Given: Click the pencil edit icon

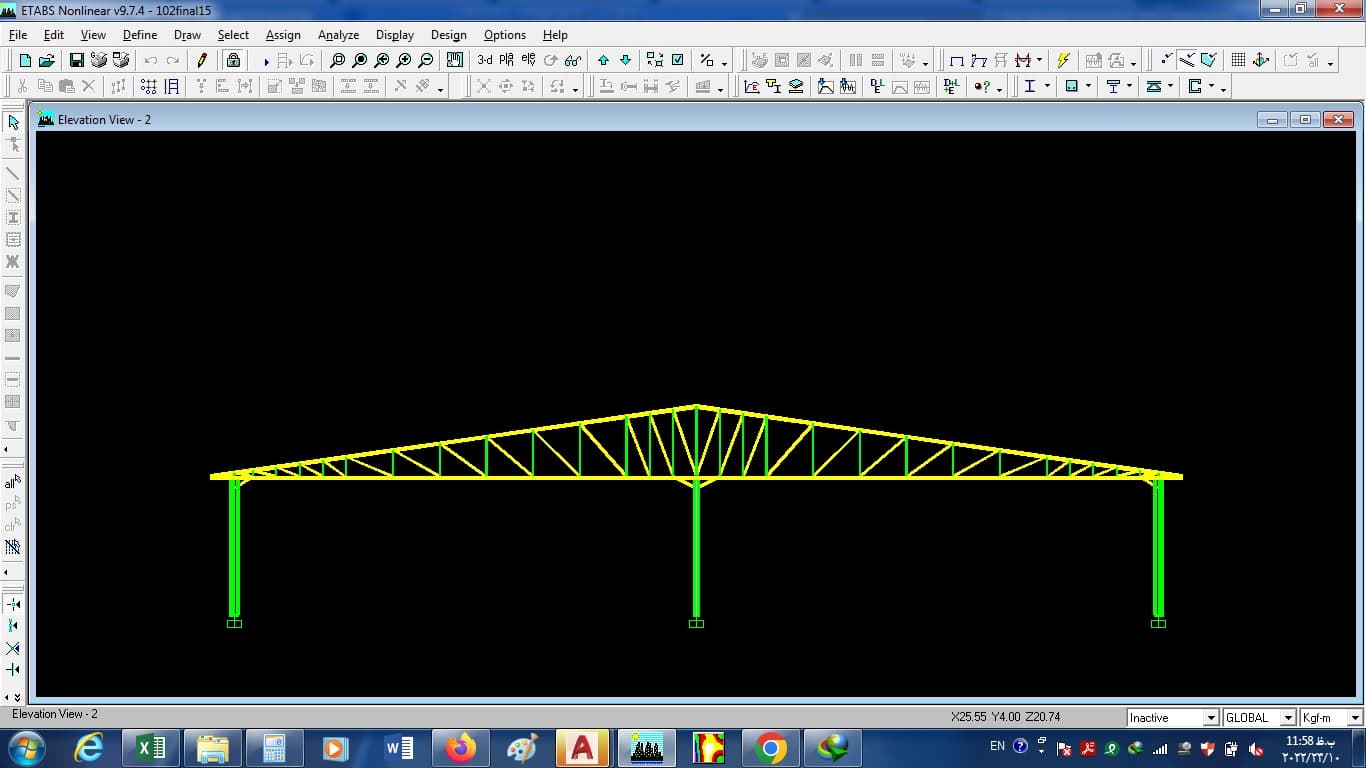Looking at the screenshot, I should pos(202,60).
